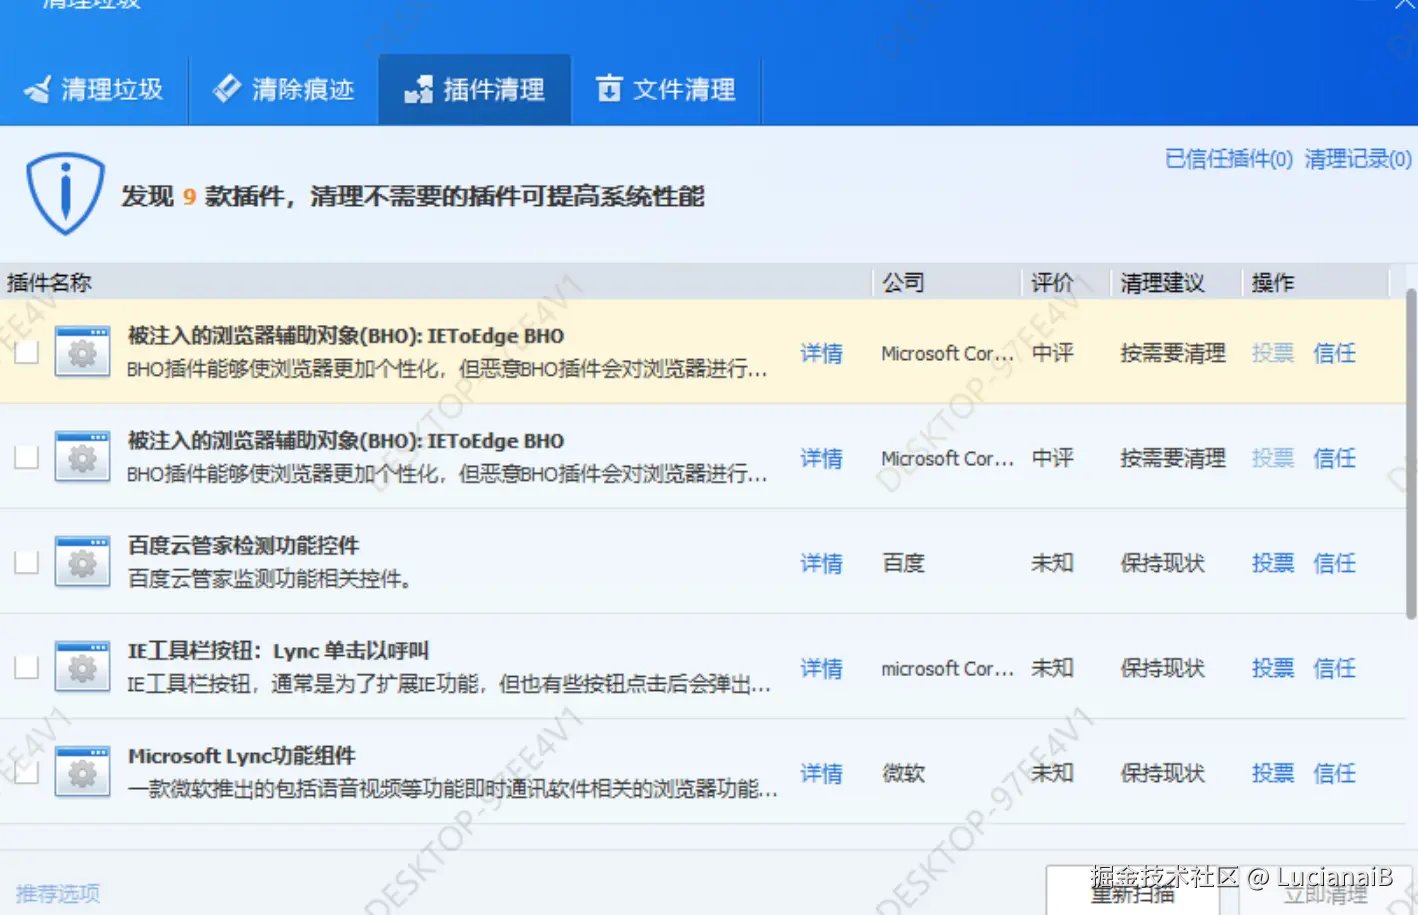
Task: Check the 百度云管家检测功能控件 checkbox
Action: 28,561
